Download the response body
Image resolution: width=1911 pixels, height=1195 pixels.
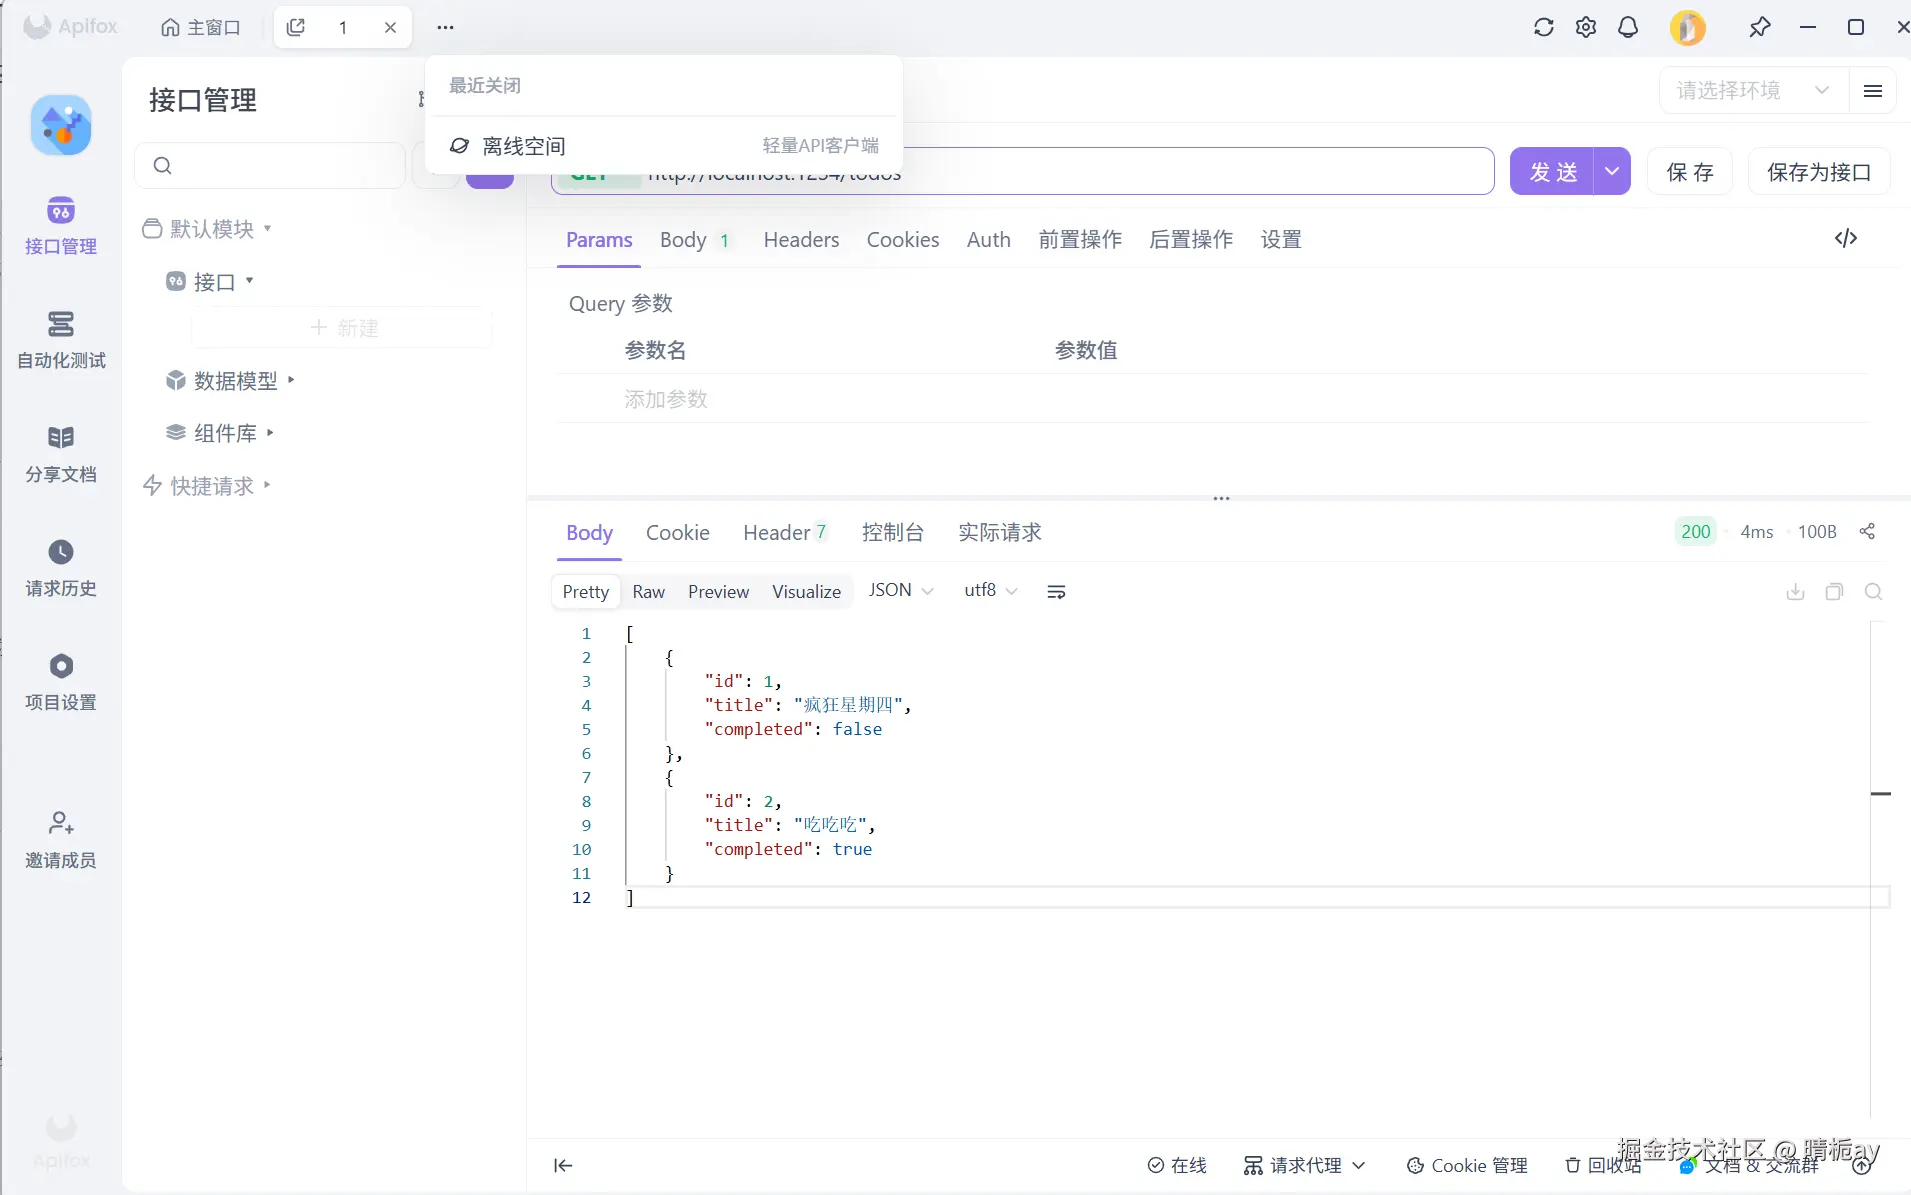pos(1796,592)
